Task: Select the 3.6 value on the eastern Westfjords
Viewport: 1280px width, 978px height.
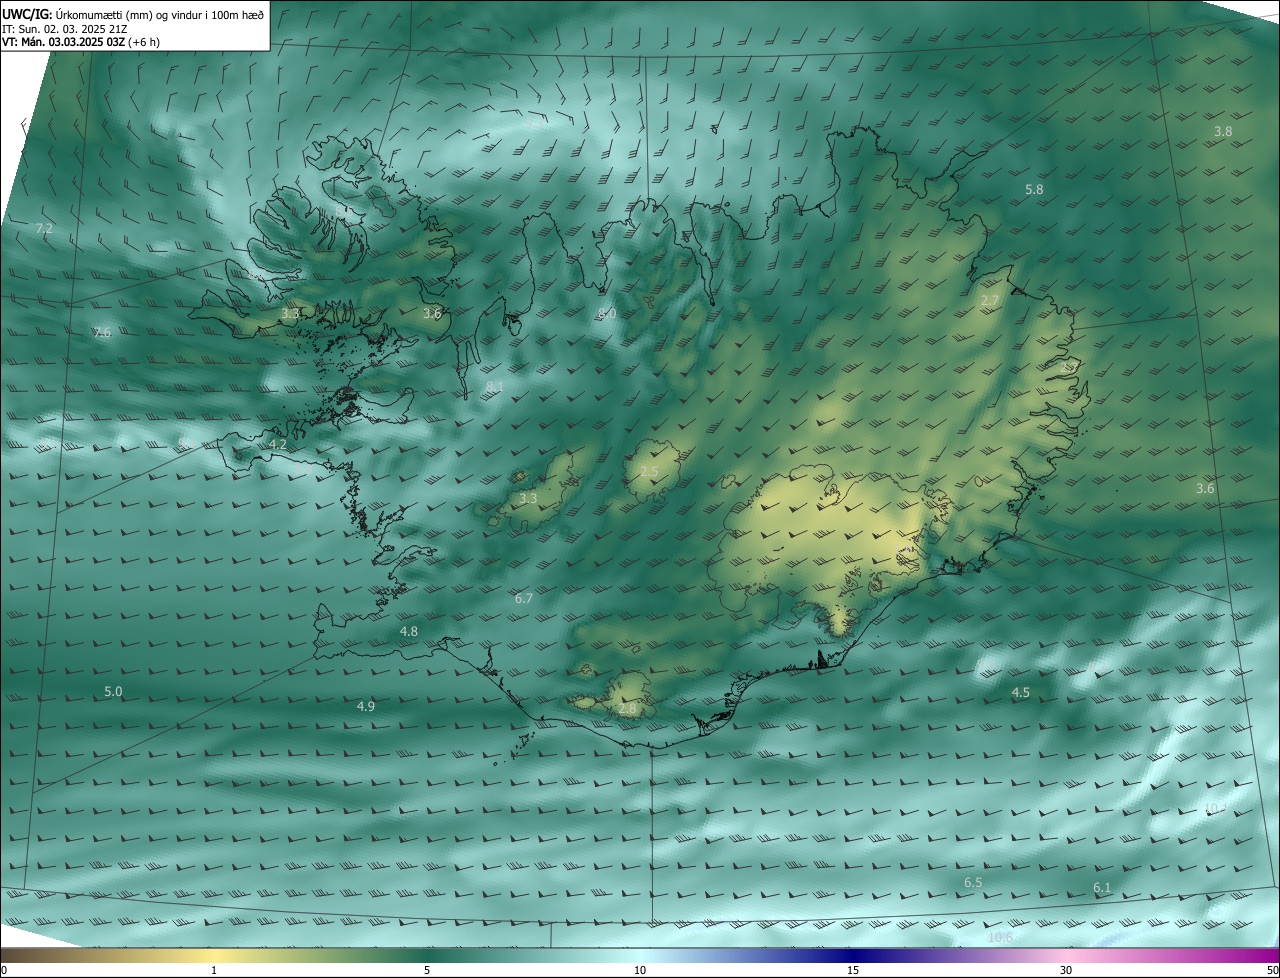Action: (432, 313)
